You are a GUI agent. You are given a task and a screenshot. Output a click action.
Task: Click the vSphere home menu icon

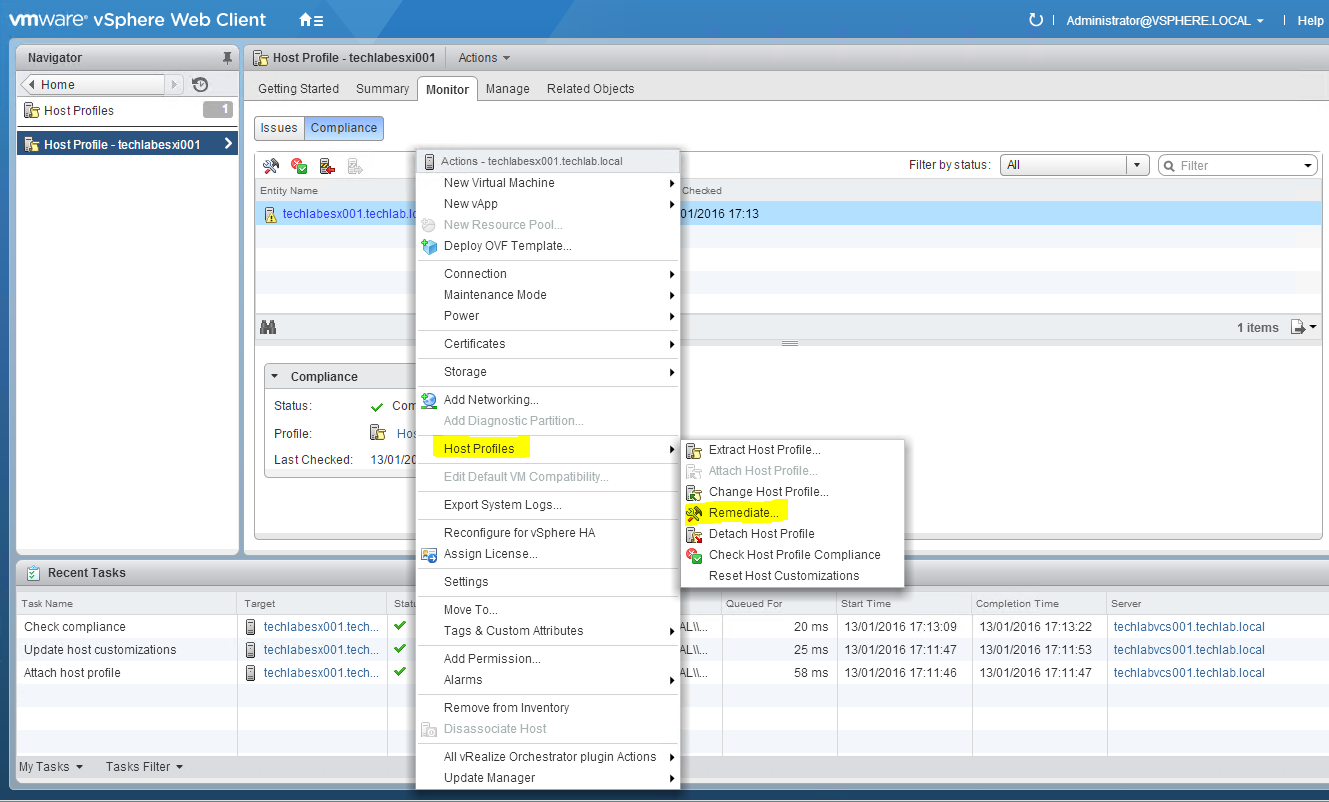310,20
